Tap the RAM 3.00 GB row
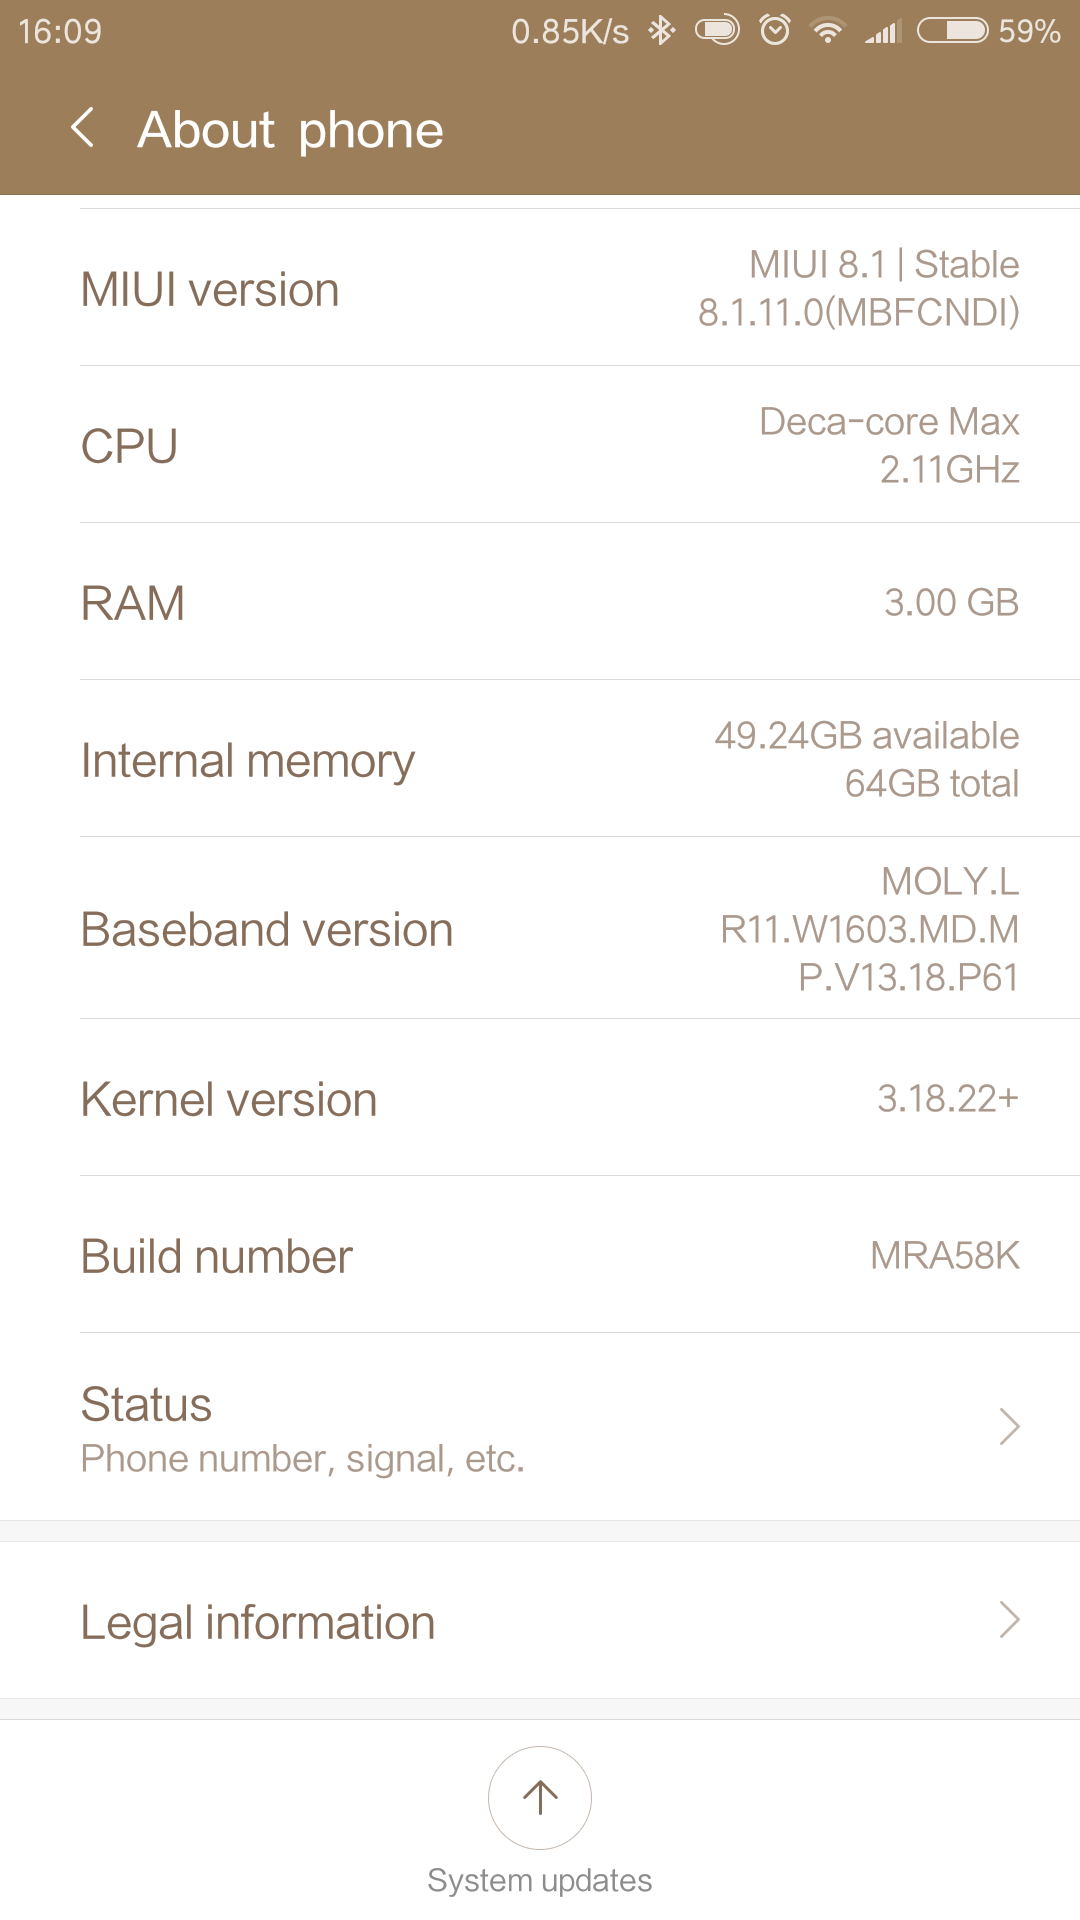Screen dimensions: 1080x1920 click(x=540, y=603)
